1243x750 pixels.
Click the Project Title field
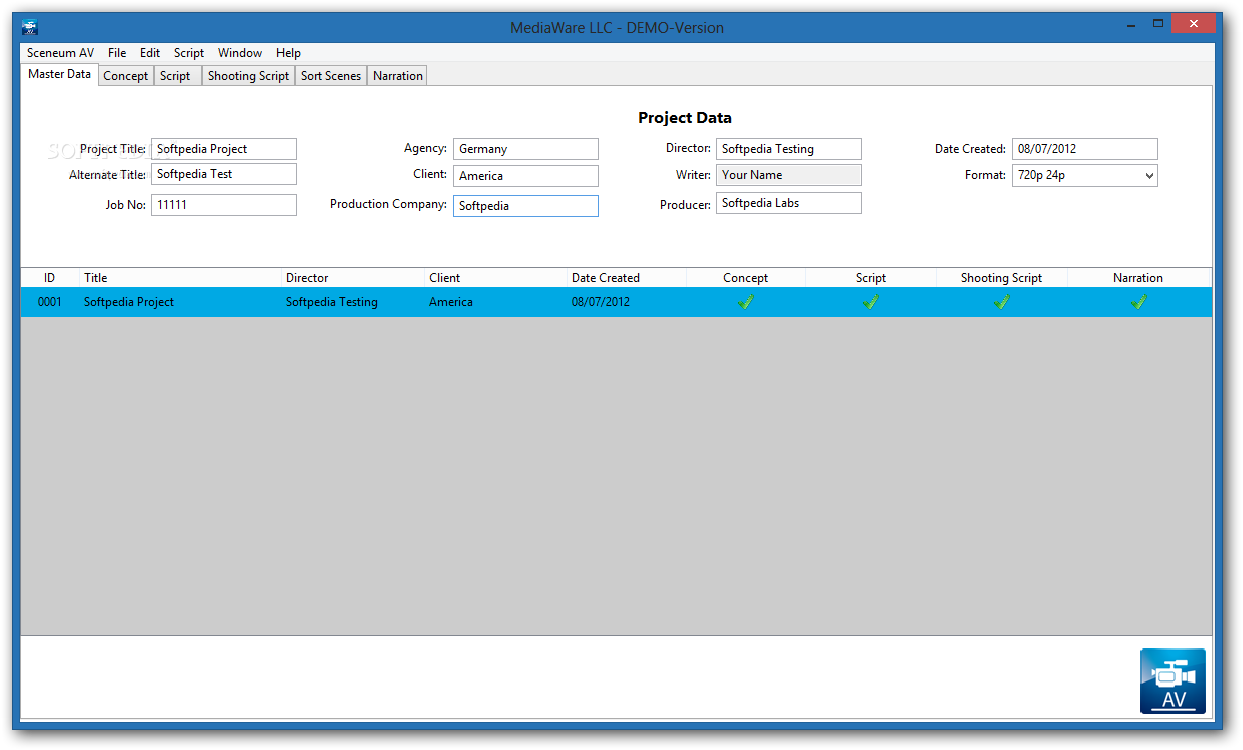pos(224,149)
